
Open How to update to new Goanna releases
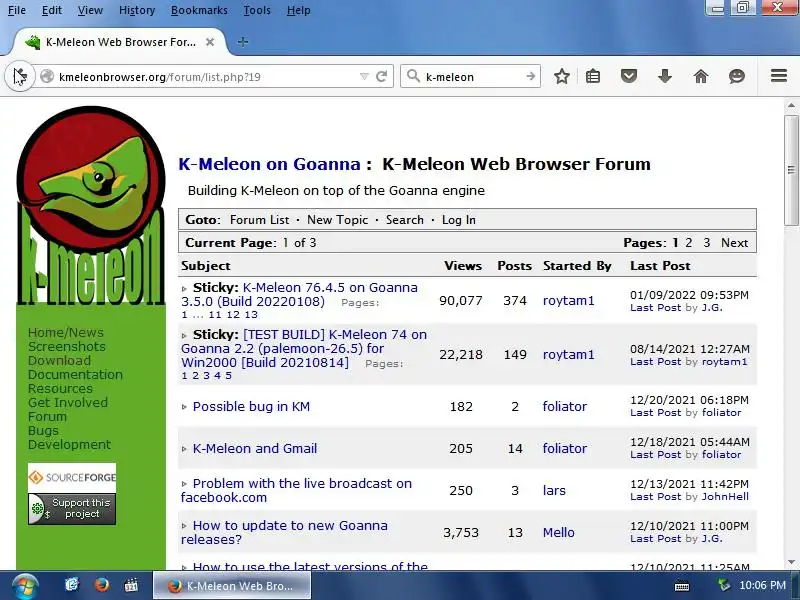click(x=284, y=532)
